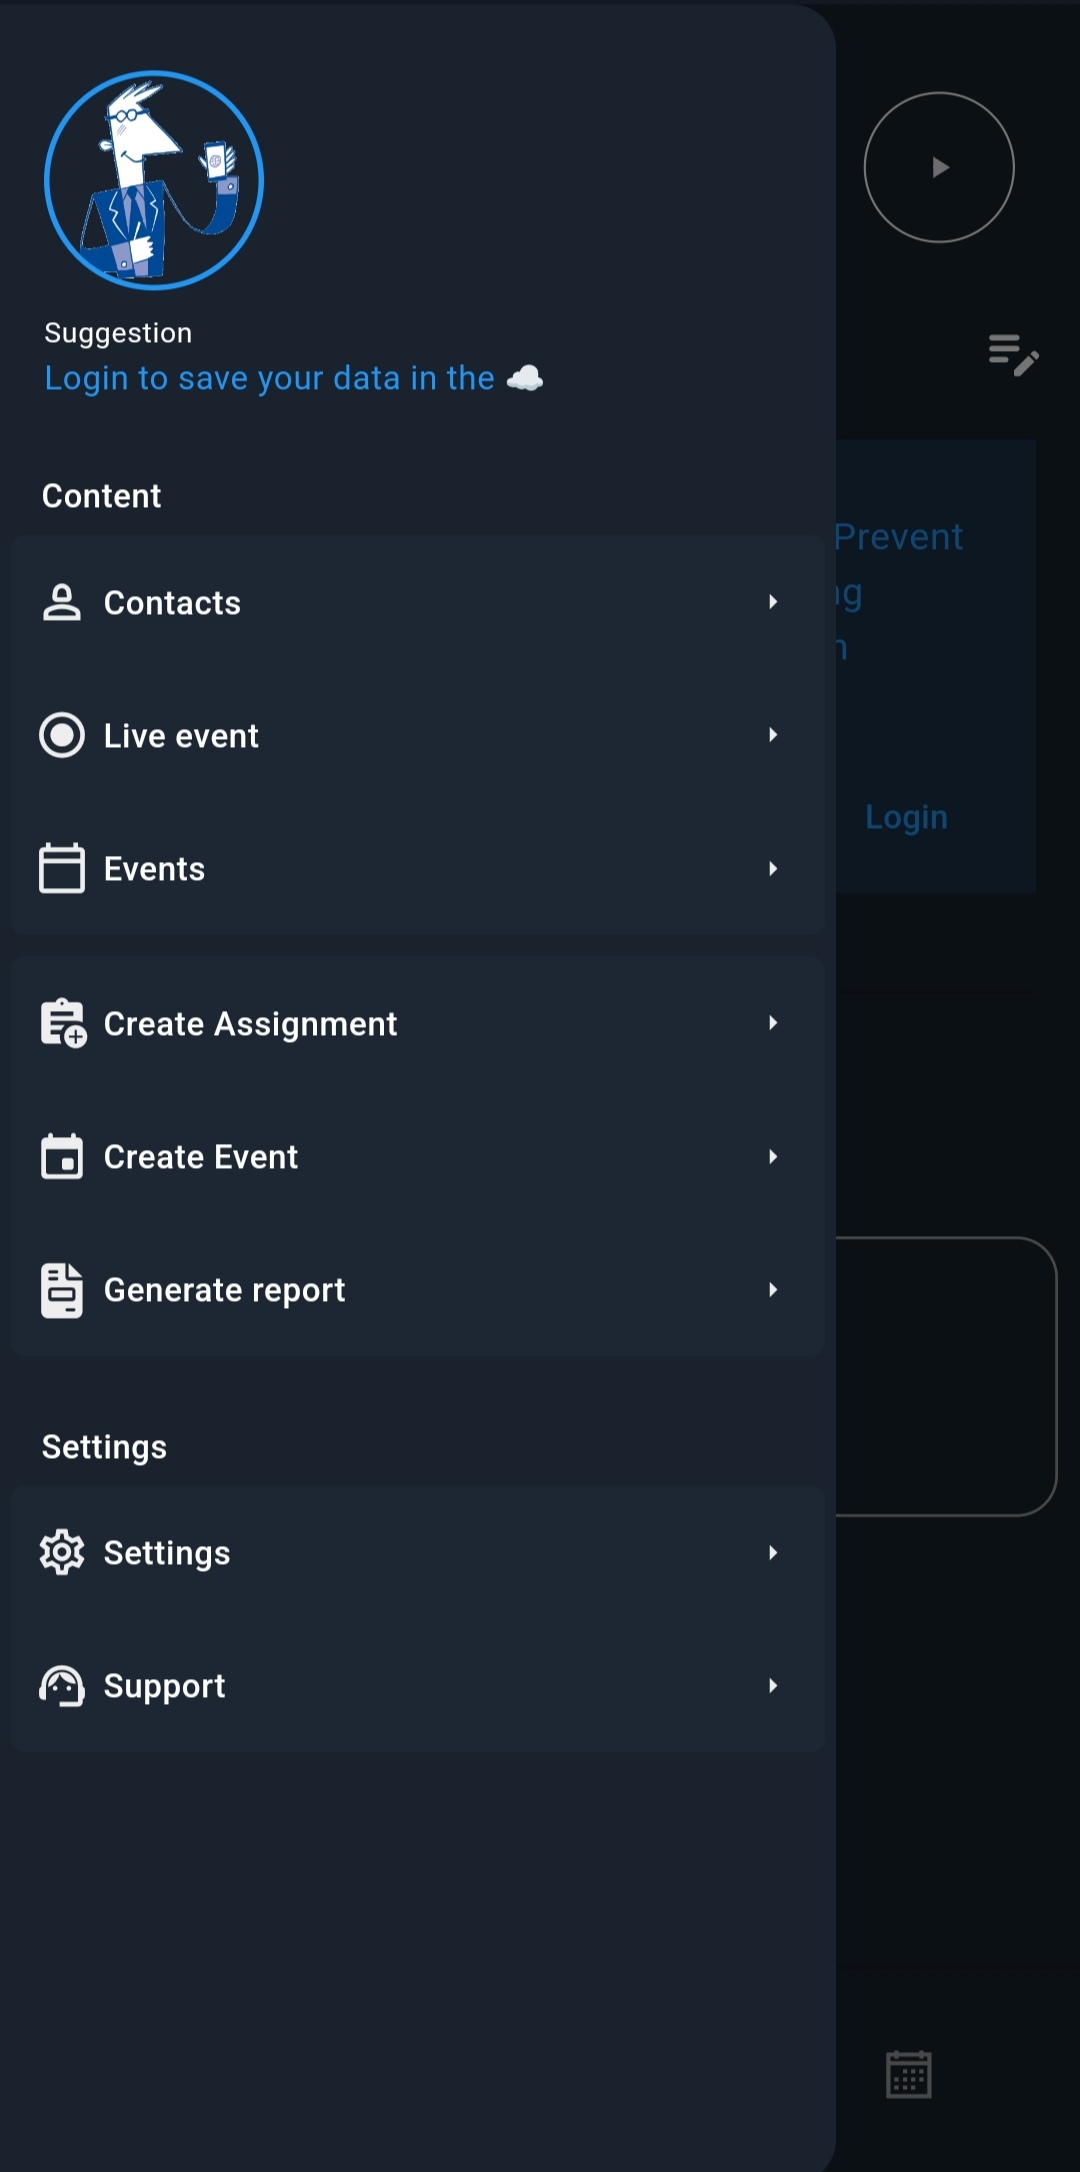
Task: Open the Settings menu item
Action: coord(418,1552)
